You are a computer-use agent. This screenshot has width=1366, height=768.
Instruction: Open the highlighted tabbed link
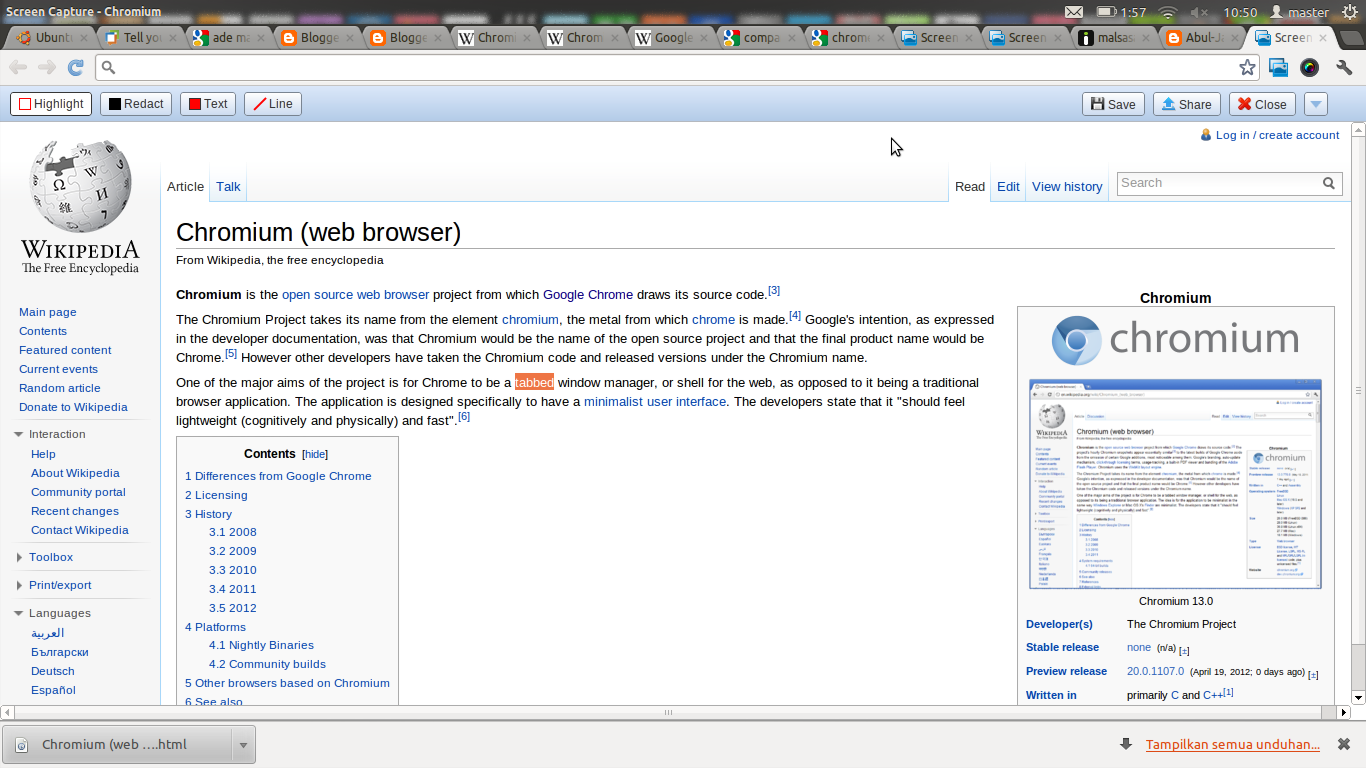pos(534,382)
